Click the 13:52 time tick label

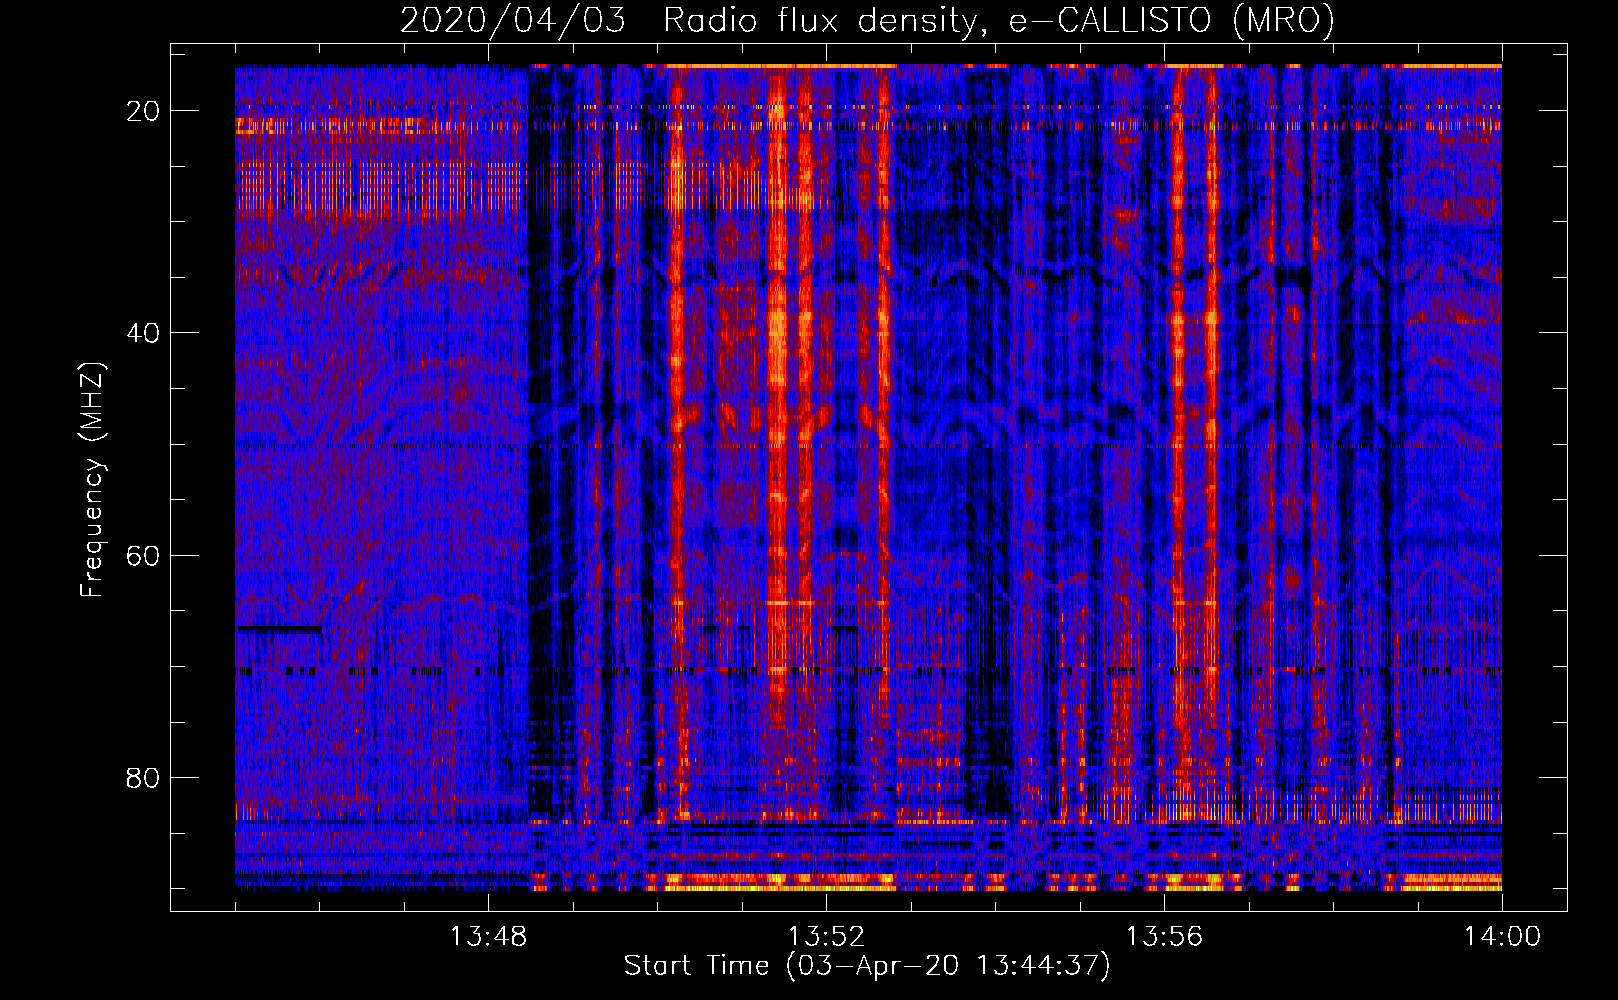(x=826, y=937)
